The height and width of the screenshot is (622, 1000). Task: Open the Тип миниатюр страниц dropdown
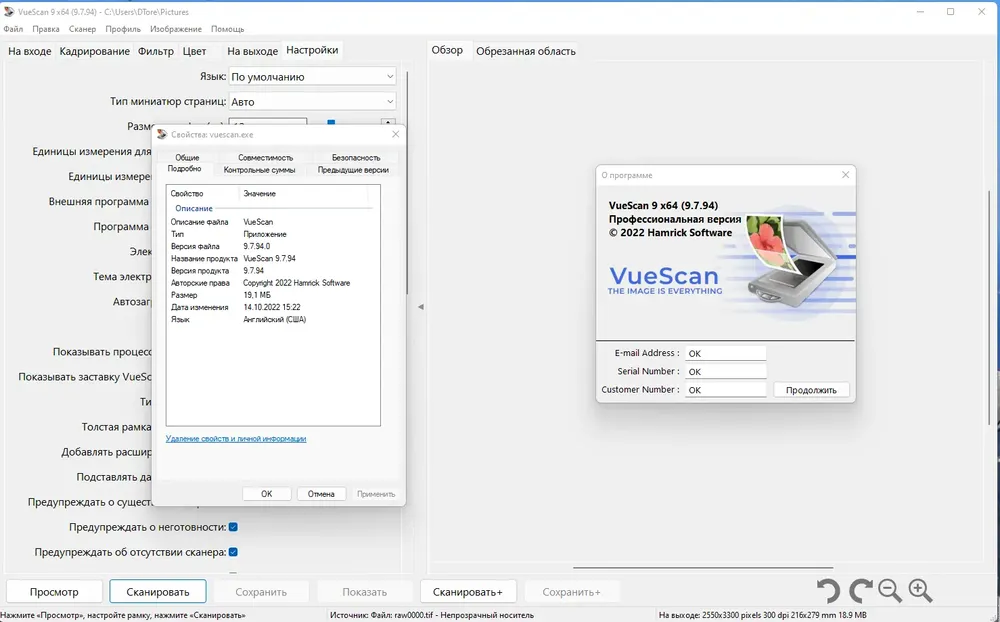(x=312, y=101)
